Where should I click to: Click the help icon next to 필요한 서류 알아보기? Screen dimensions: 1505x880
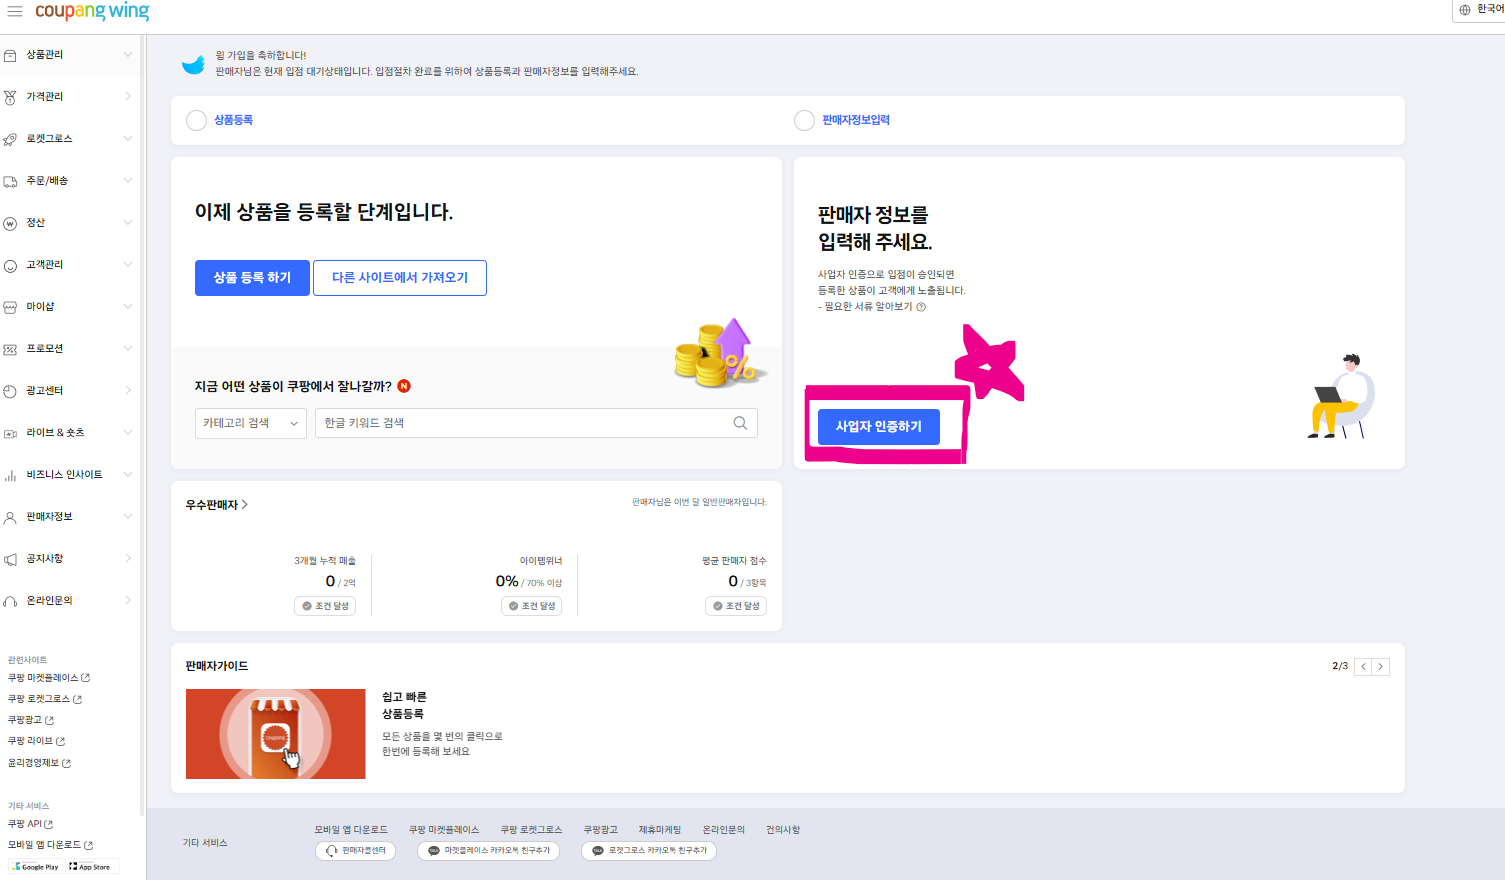point(921,307)
